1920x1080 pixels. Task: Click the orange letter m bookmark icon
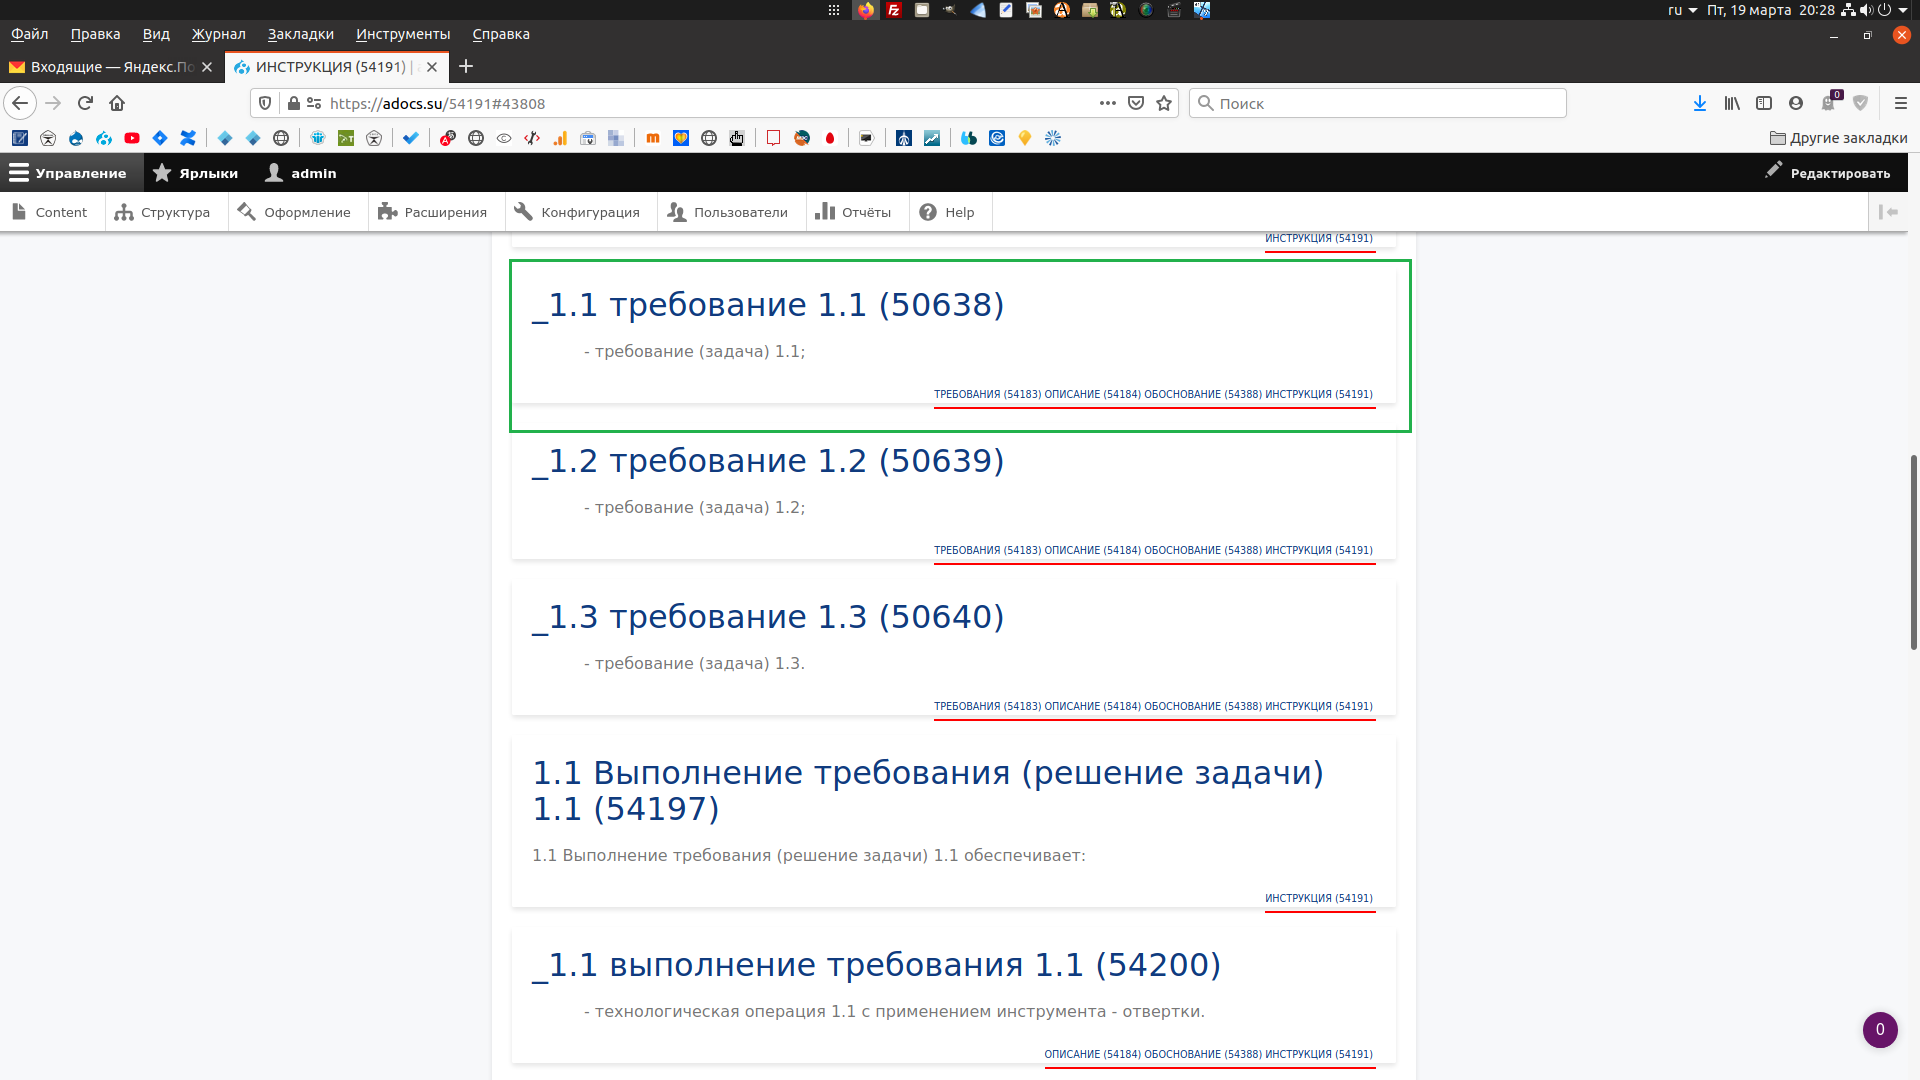point(653,138)
